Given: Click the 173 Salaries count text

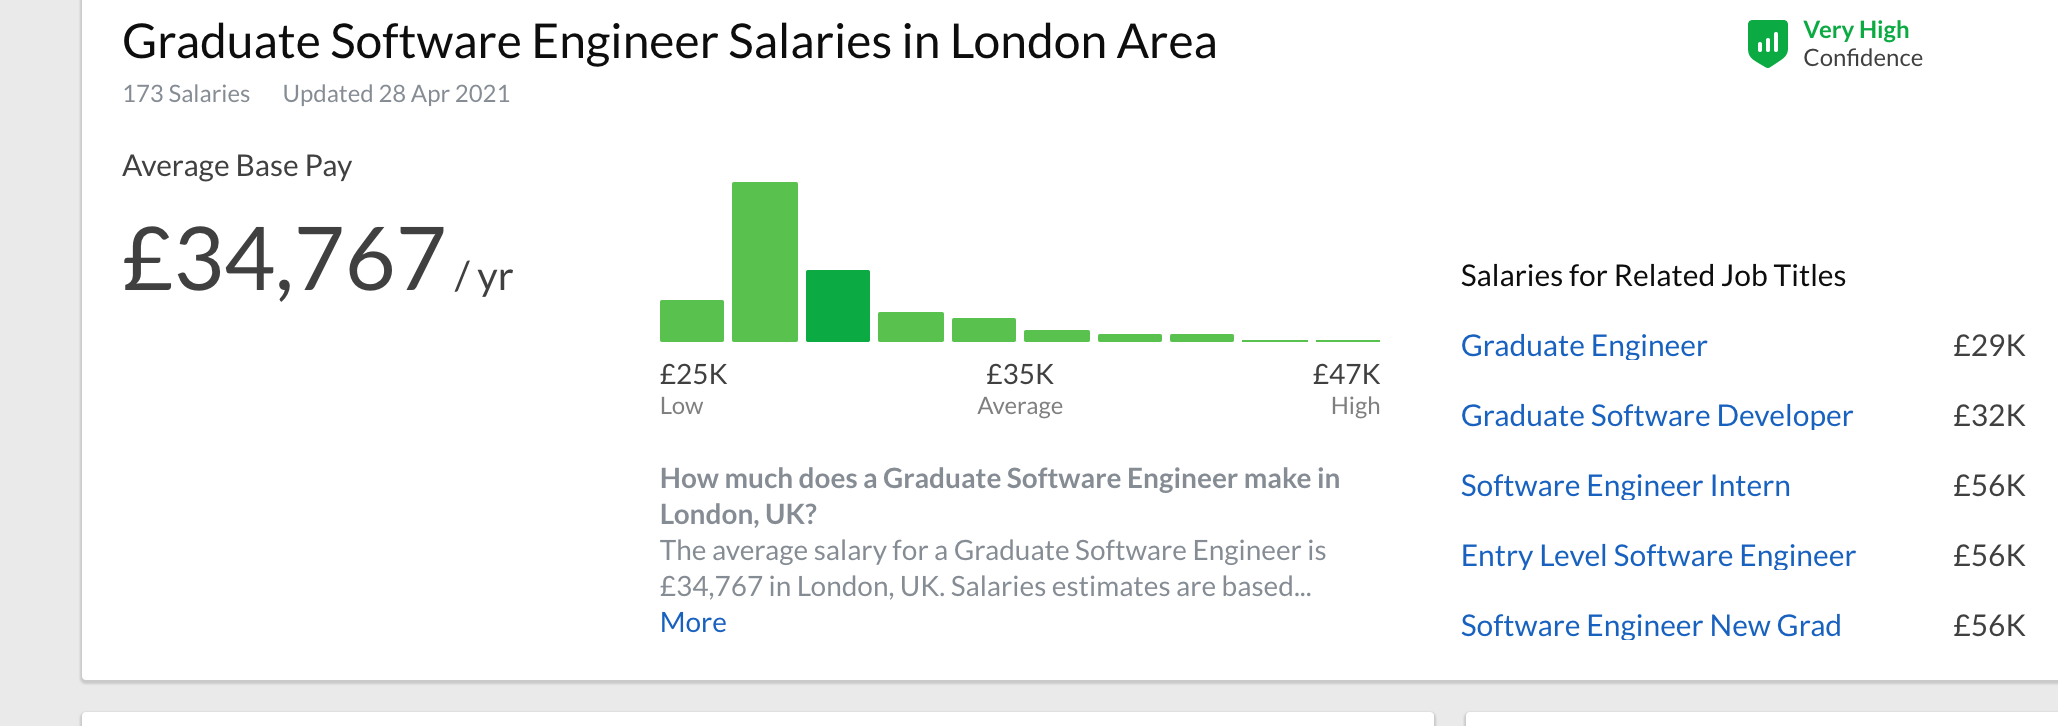Looking at the screenshot, I should pyautogui.click(x=186, y=94).
